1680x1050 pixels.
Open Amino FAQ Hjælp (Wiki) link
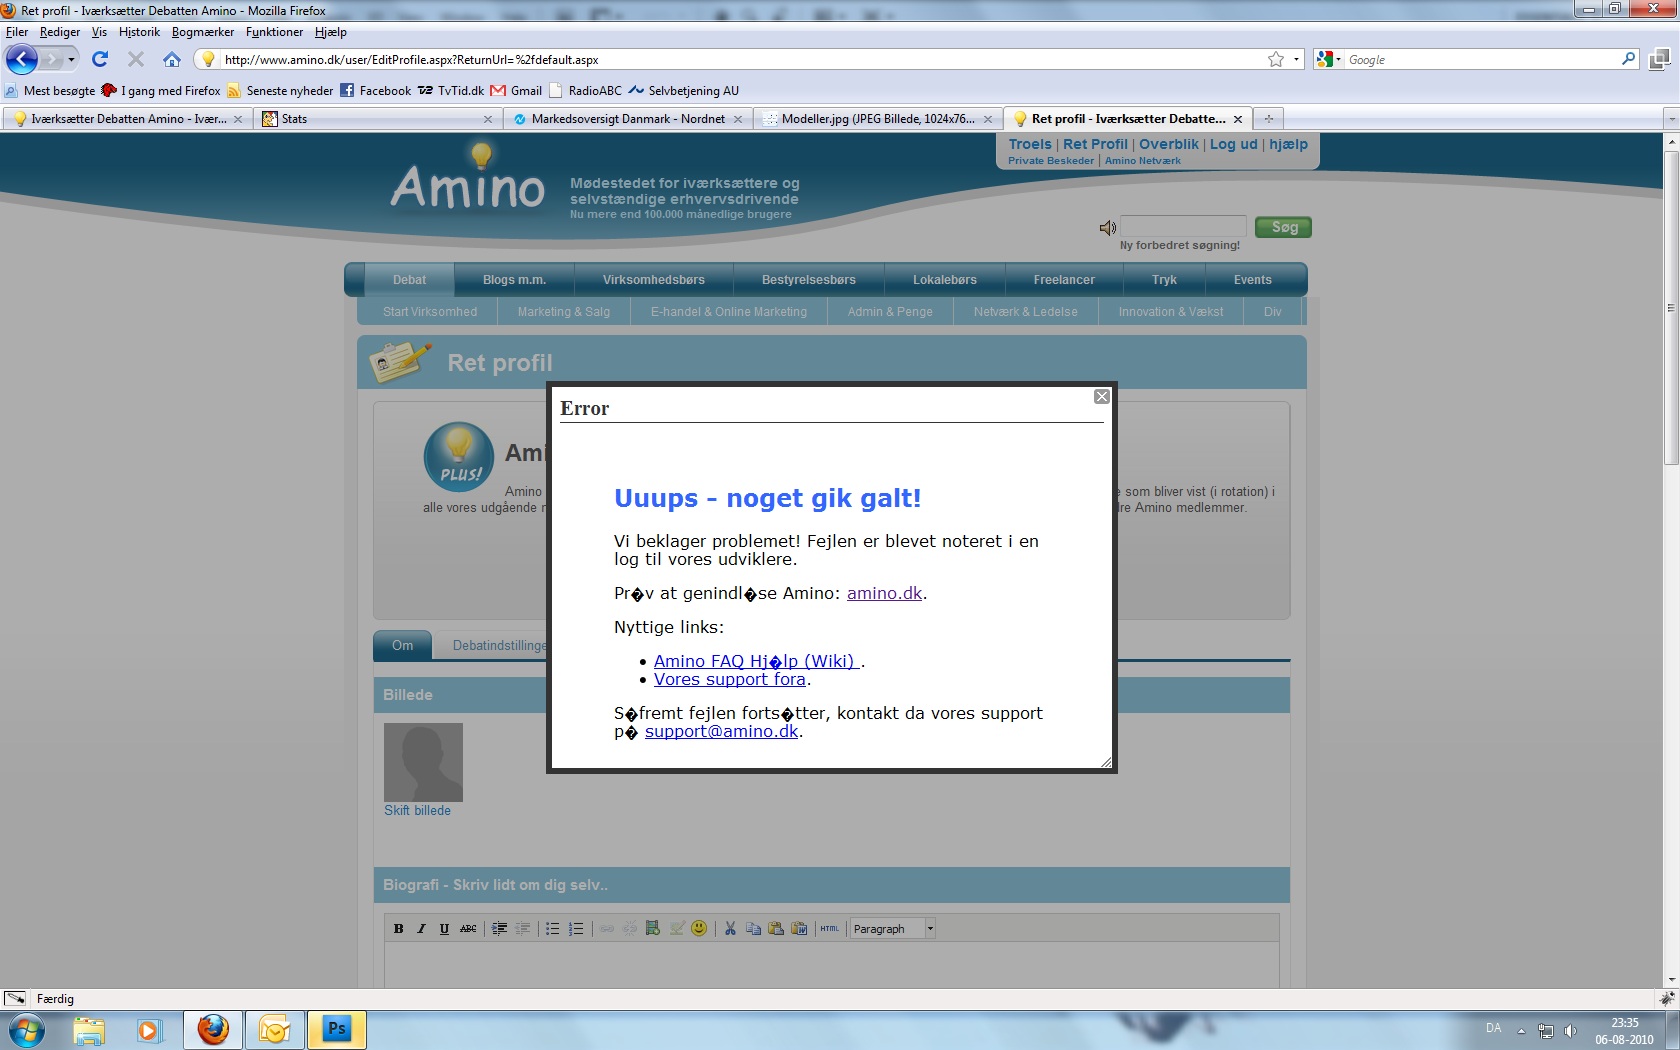coord(757,661)
